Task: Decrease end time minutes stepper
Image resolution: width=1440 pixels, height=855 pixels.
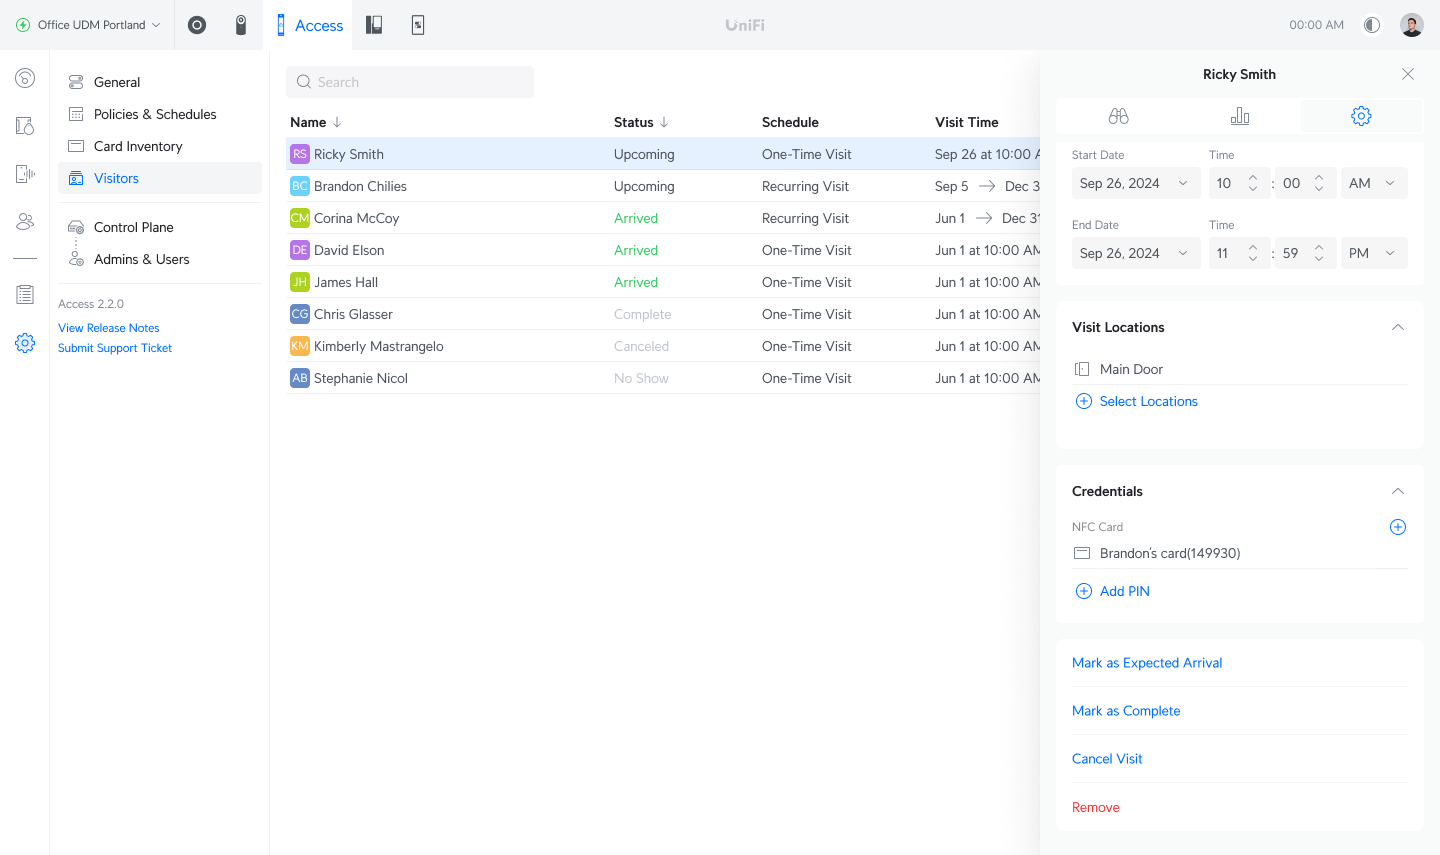Action: tap(1319, 259)
